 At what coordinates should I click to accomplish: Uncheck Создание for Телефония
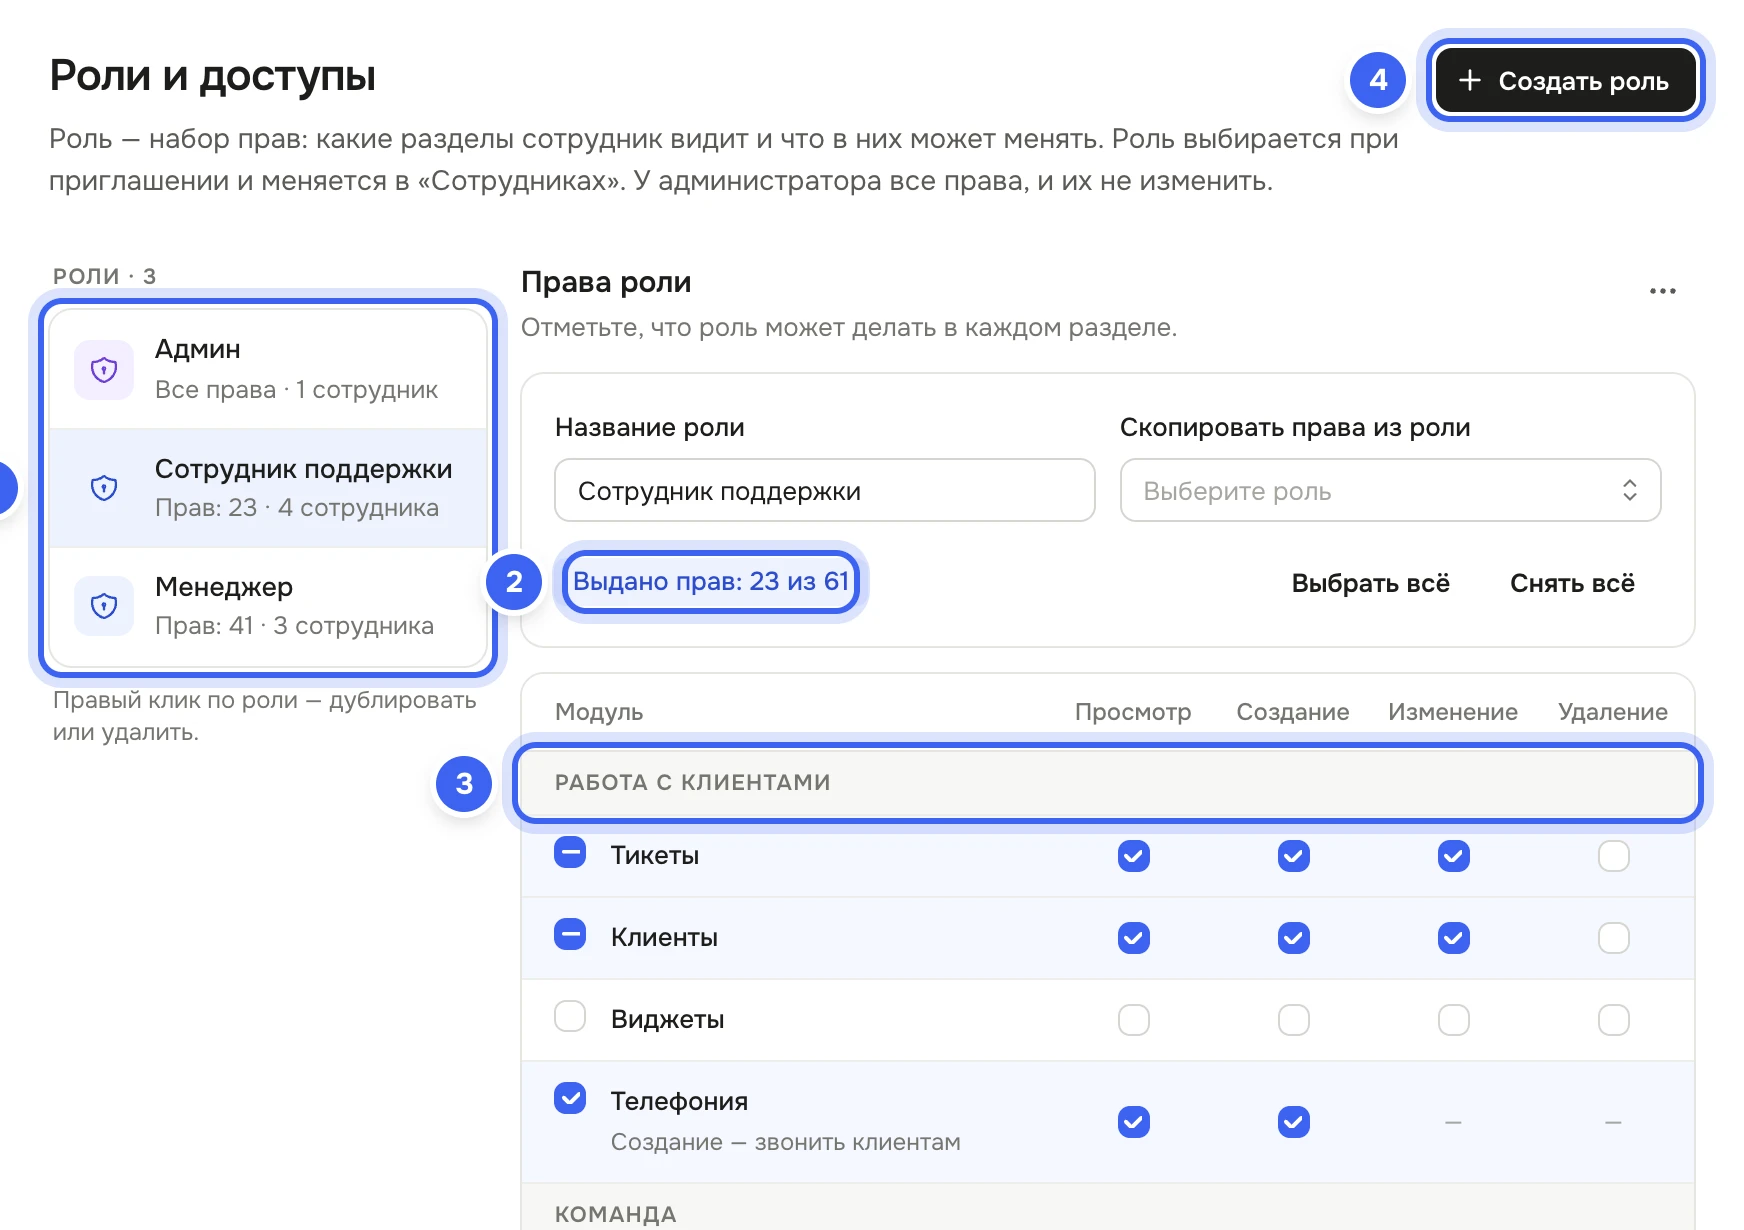(1294, 1122)
